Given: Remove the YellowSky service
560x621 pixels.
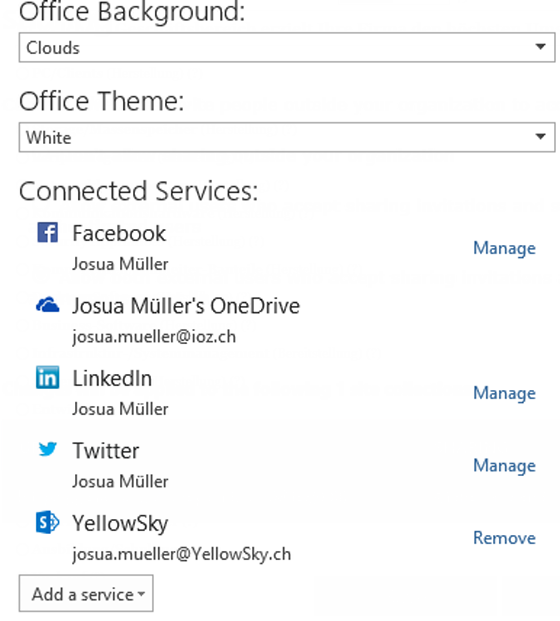Looking at the screenshot, I should (504, 538).
